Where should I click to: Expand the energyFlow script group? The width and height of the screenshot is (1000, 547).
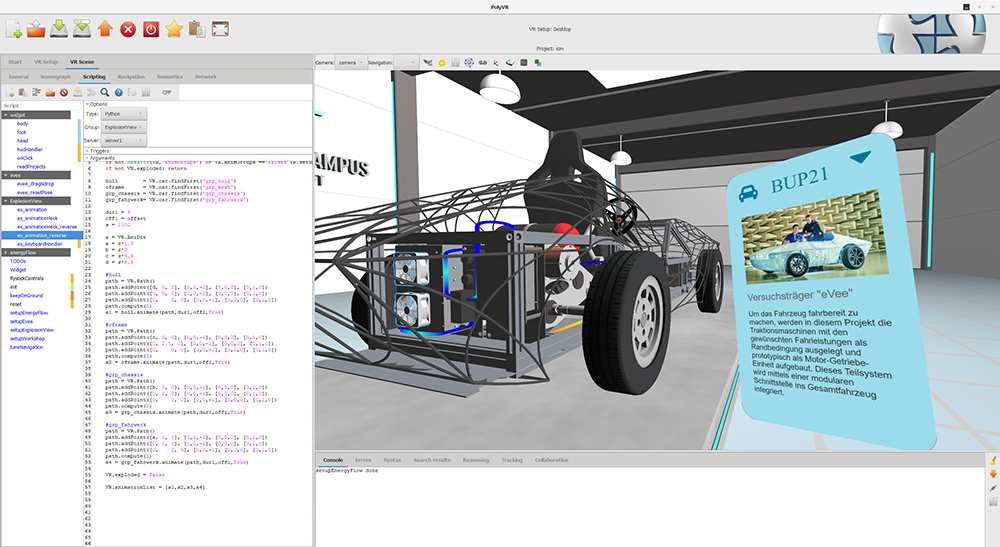5,253
